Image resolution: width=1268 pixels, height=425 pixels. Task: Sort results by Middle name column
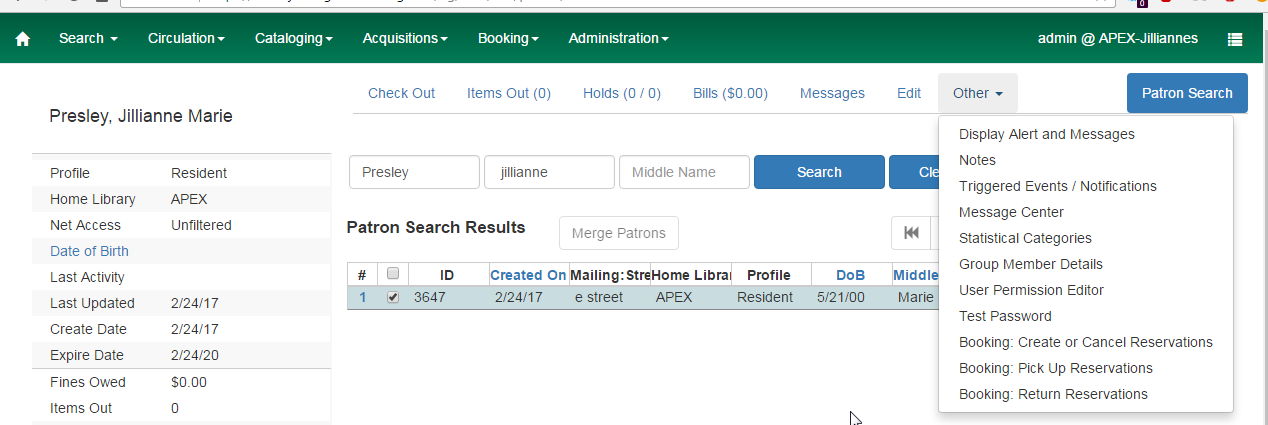pos(915,275)
